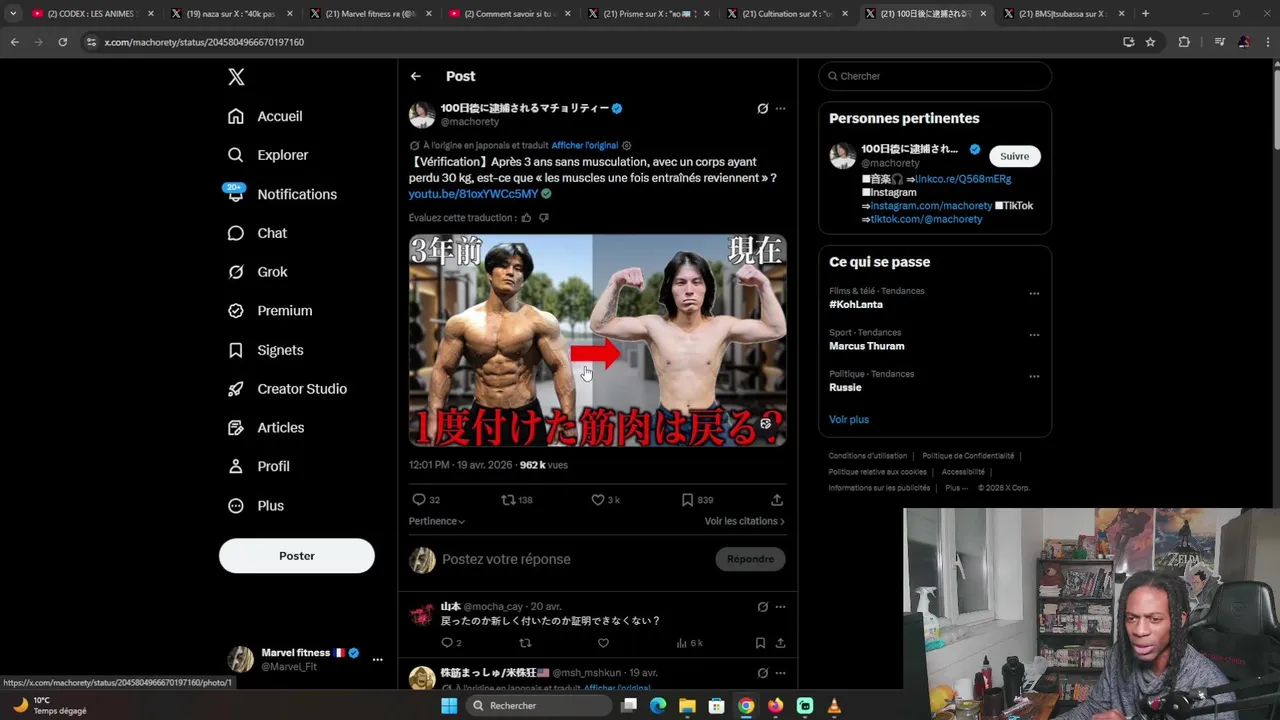Click Voir les citations
1280x720 pixels.
click(744, 521)
